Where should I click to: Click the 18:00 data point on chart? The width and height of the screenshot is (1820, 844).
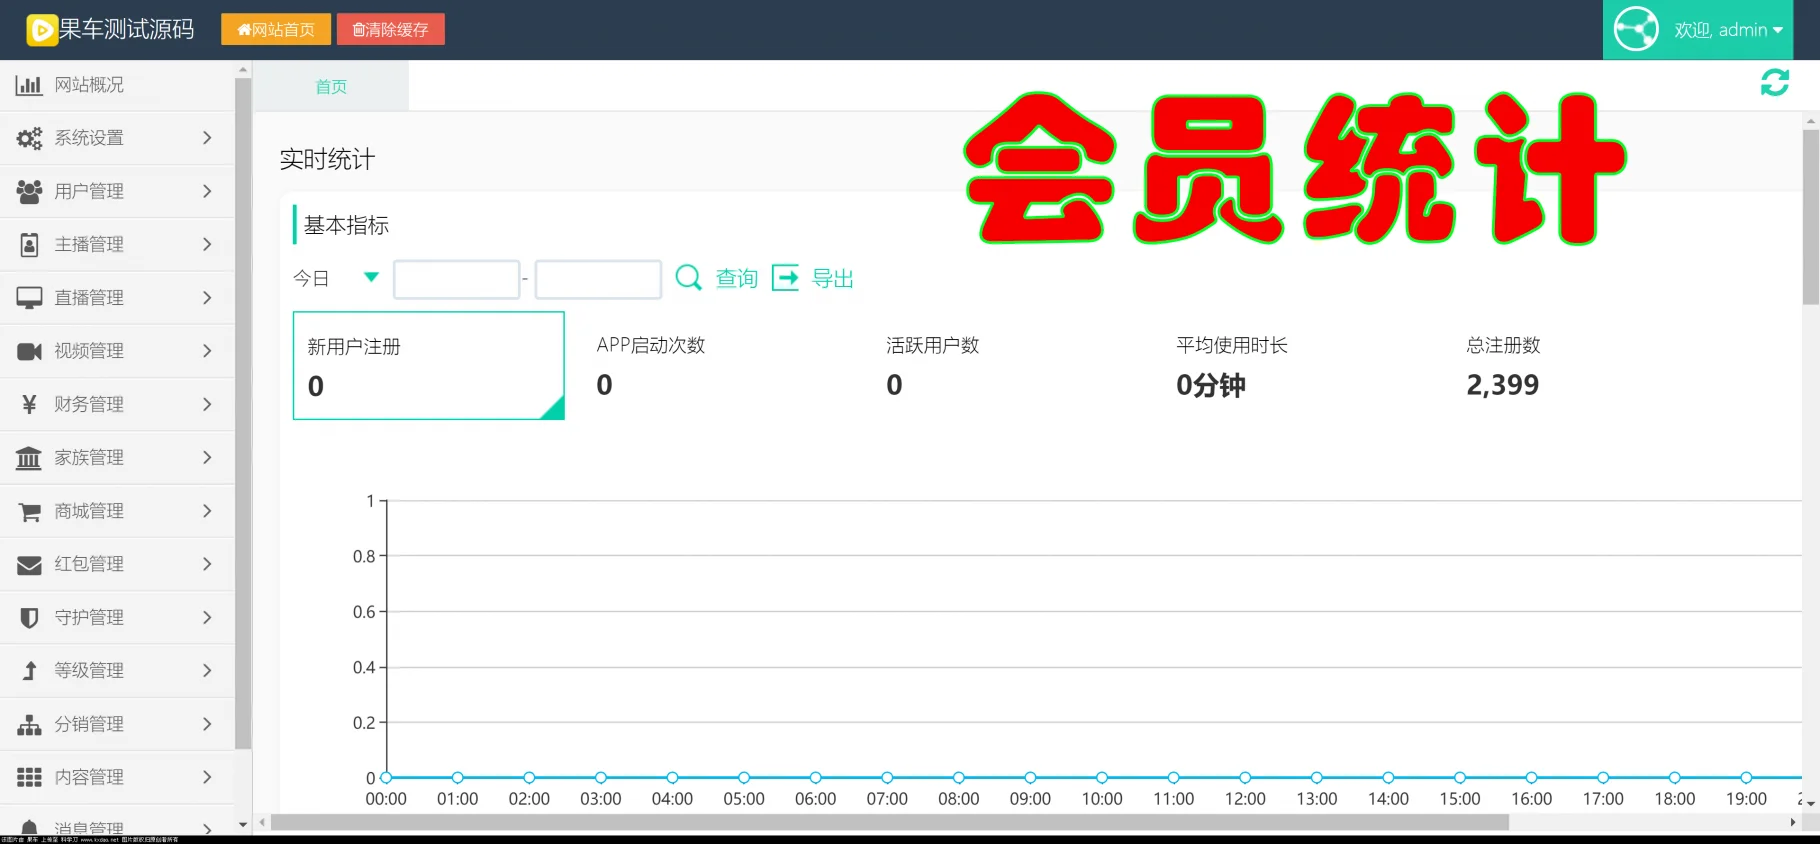1675,777
